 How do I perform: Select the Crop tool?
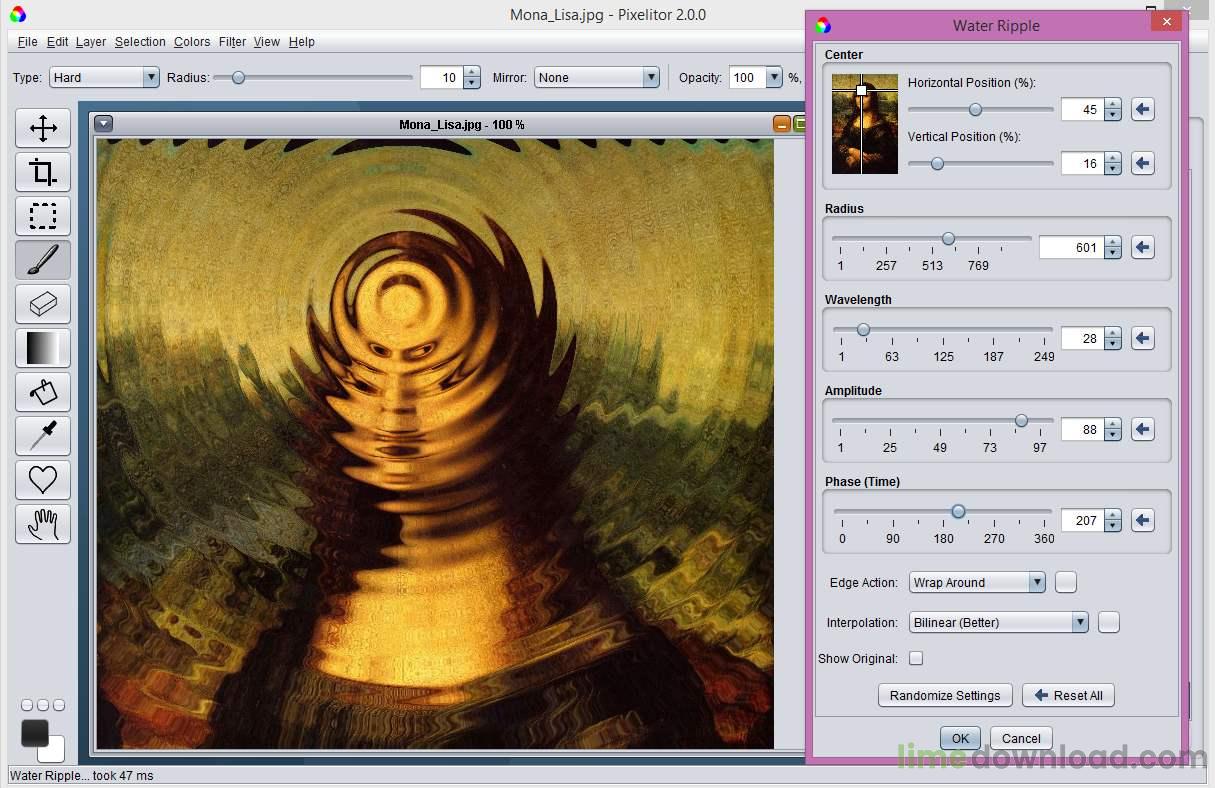42,172
